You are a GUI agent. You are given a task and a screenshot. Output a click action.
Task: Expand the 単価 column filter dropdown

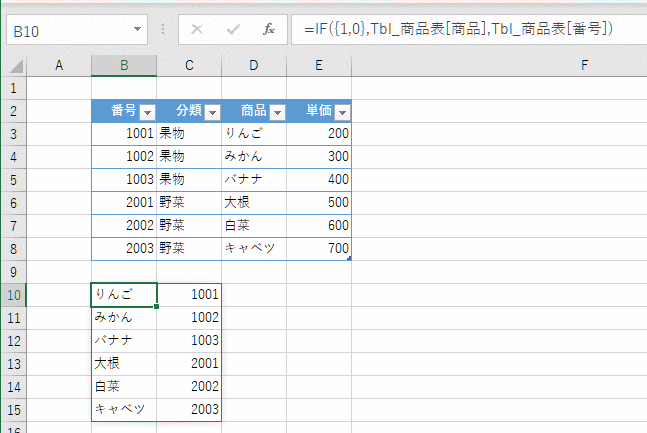[342, 112]
